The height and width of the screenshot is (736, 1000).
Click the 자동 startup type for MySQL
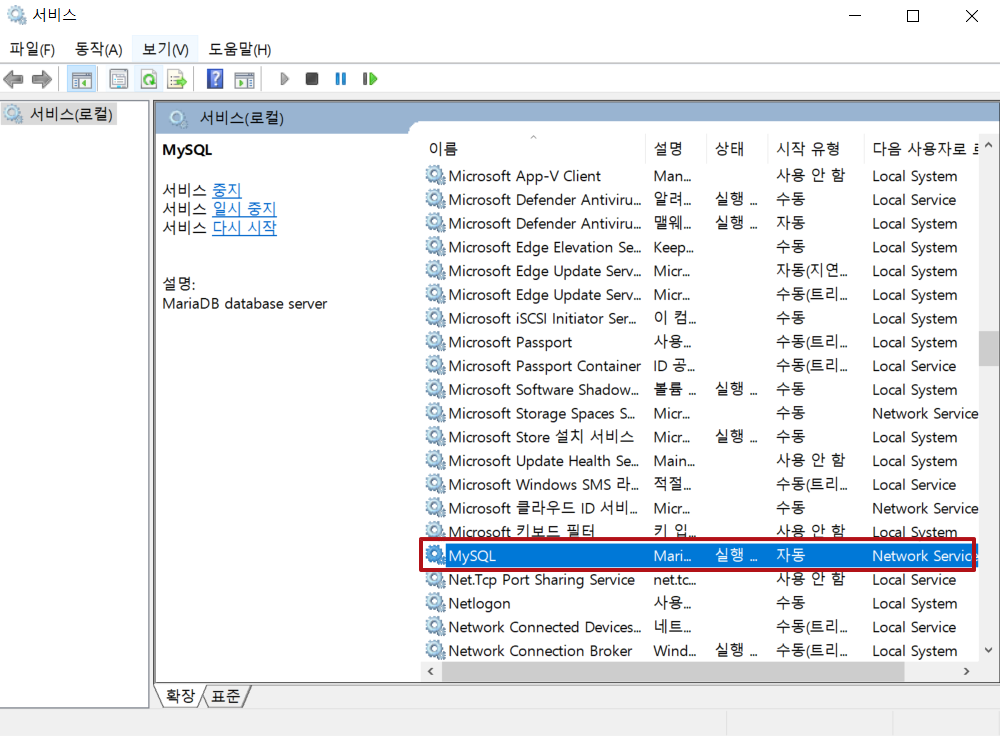pyautogui.click(x=790, y=555)
